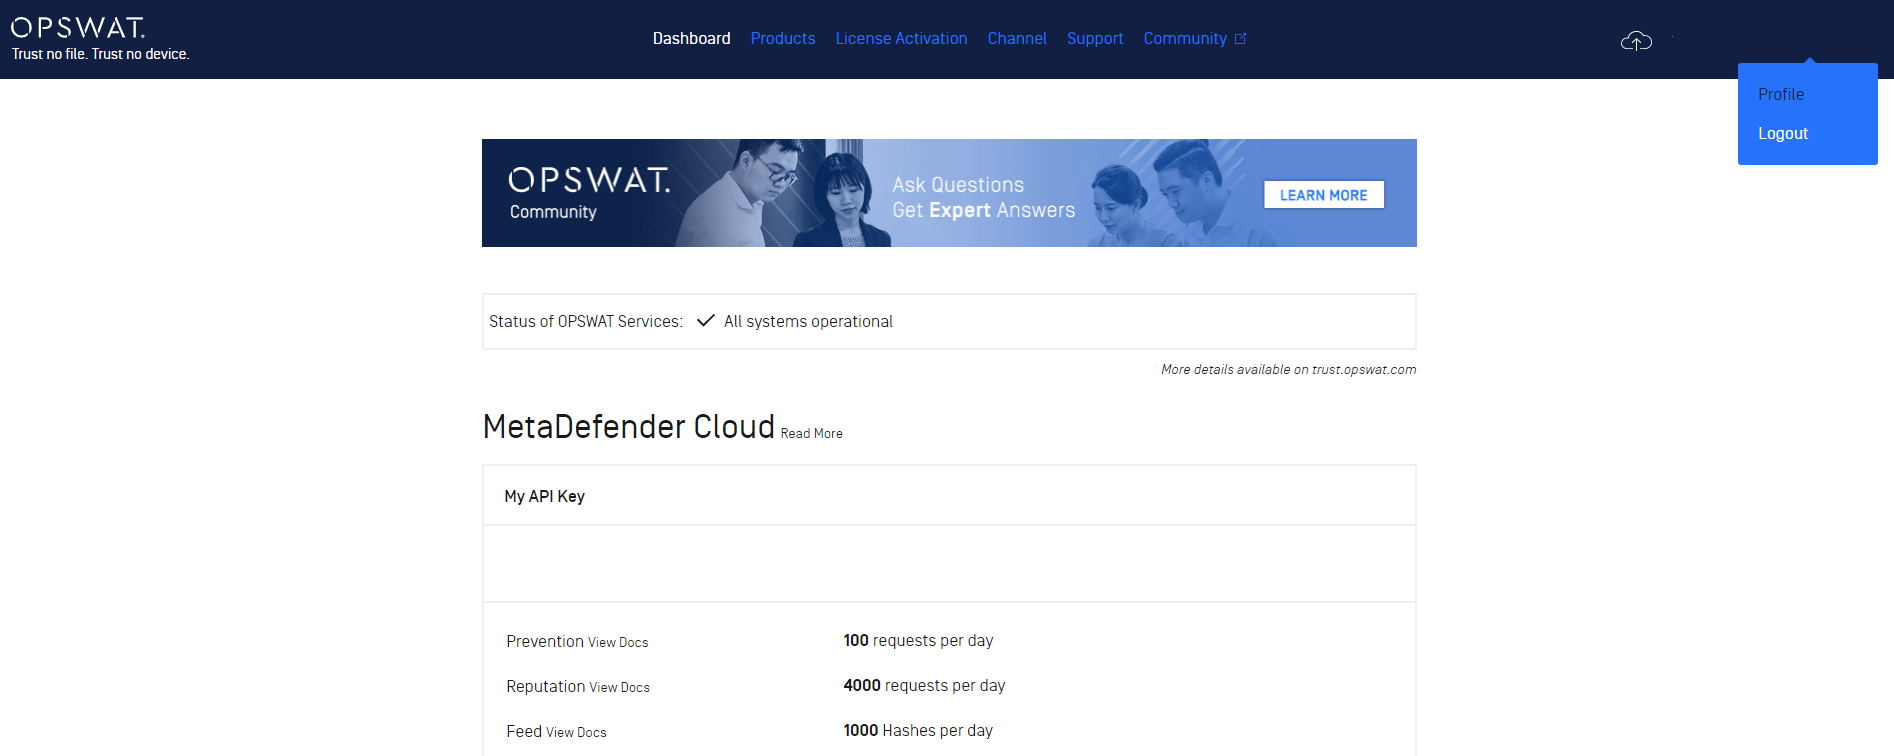This screenshot has width=1894, height=756.
Task: Select Logout from the user dropdown
Action: pos(1783,133)
